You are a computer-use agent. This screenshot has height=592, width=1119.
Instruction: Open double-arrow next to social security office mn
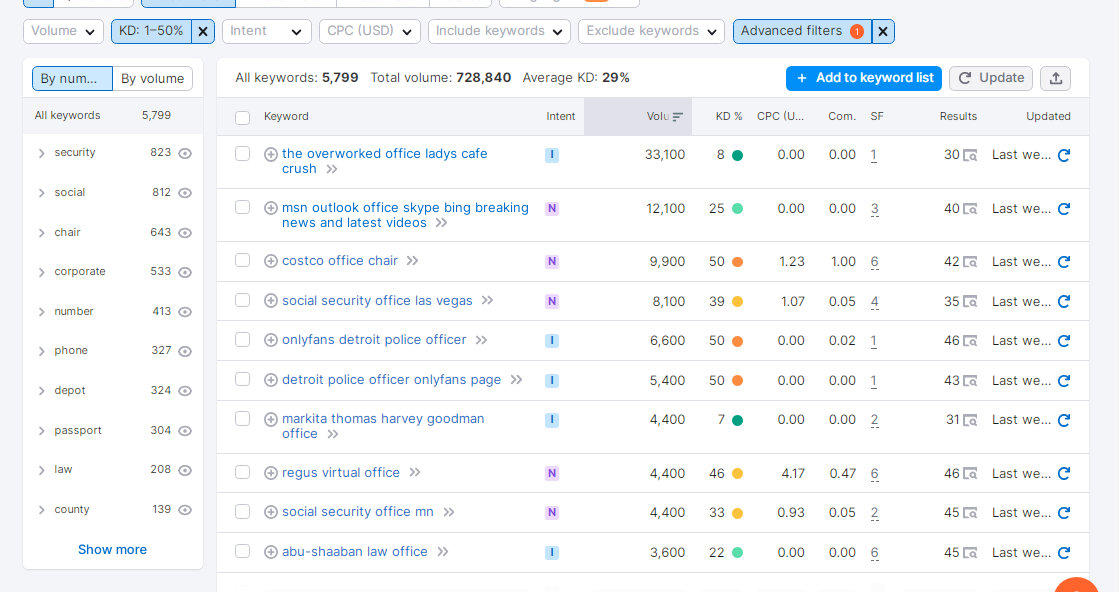448,512
